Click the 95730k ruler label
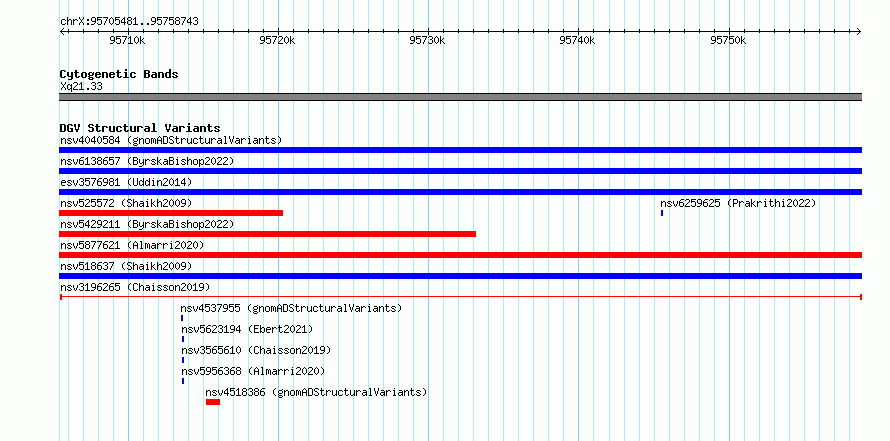This screenshot has width=890, height=441. (x=427, y=40)
